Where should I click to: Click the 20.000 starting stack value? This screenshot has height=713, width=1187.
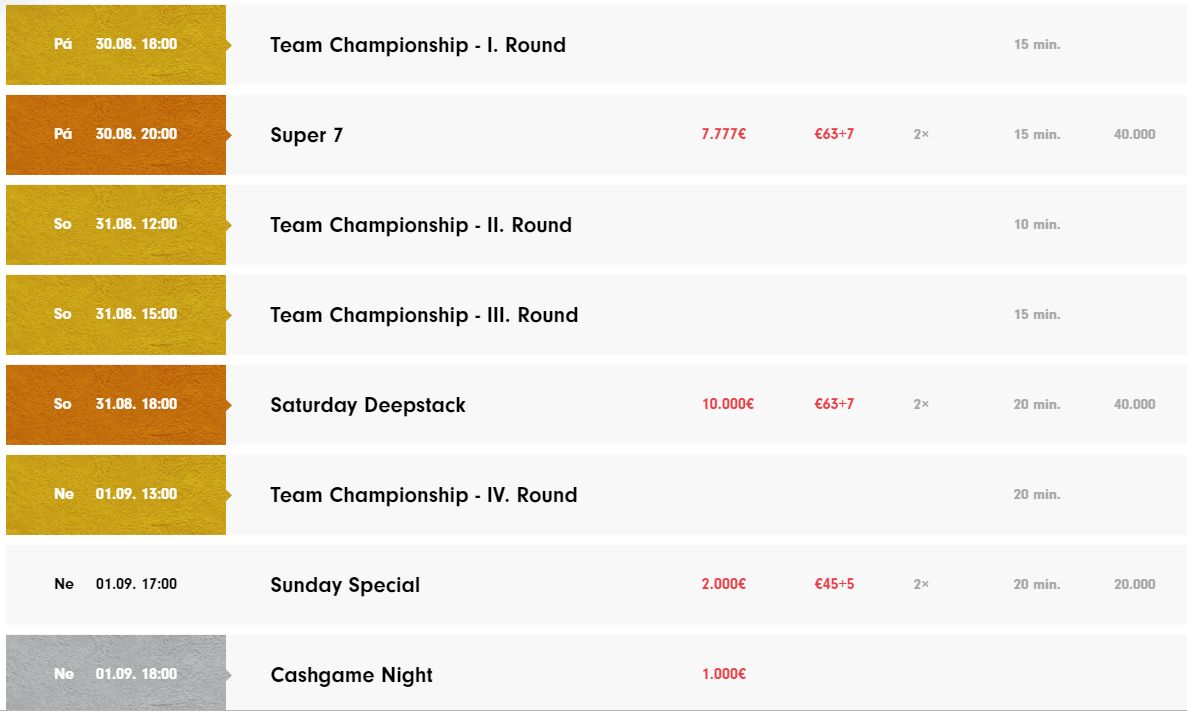click(1134, 584)
